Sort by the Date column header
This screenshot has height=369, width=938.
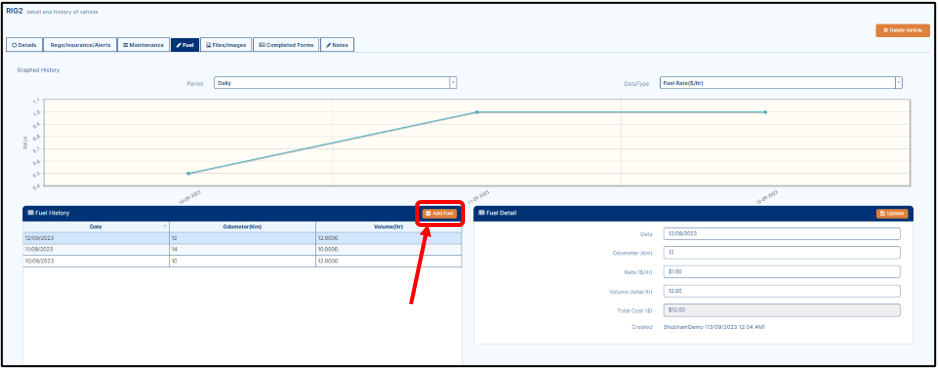96,227
